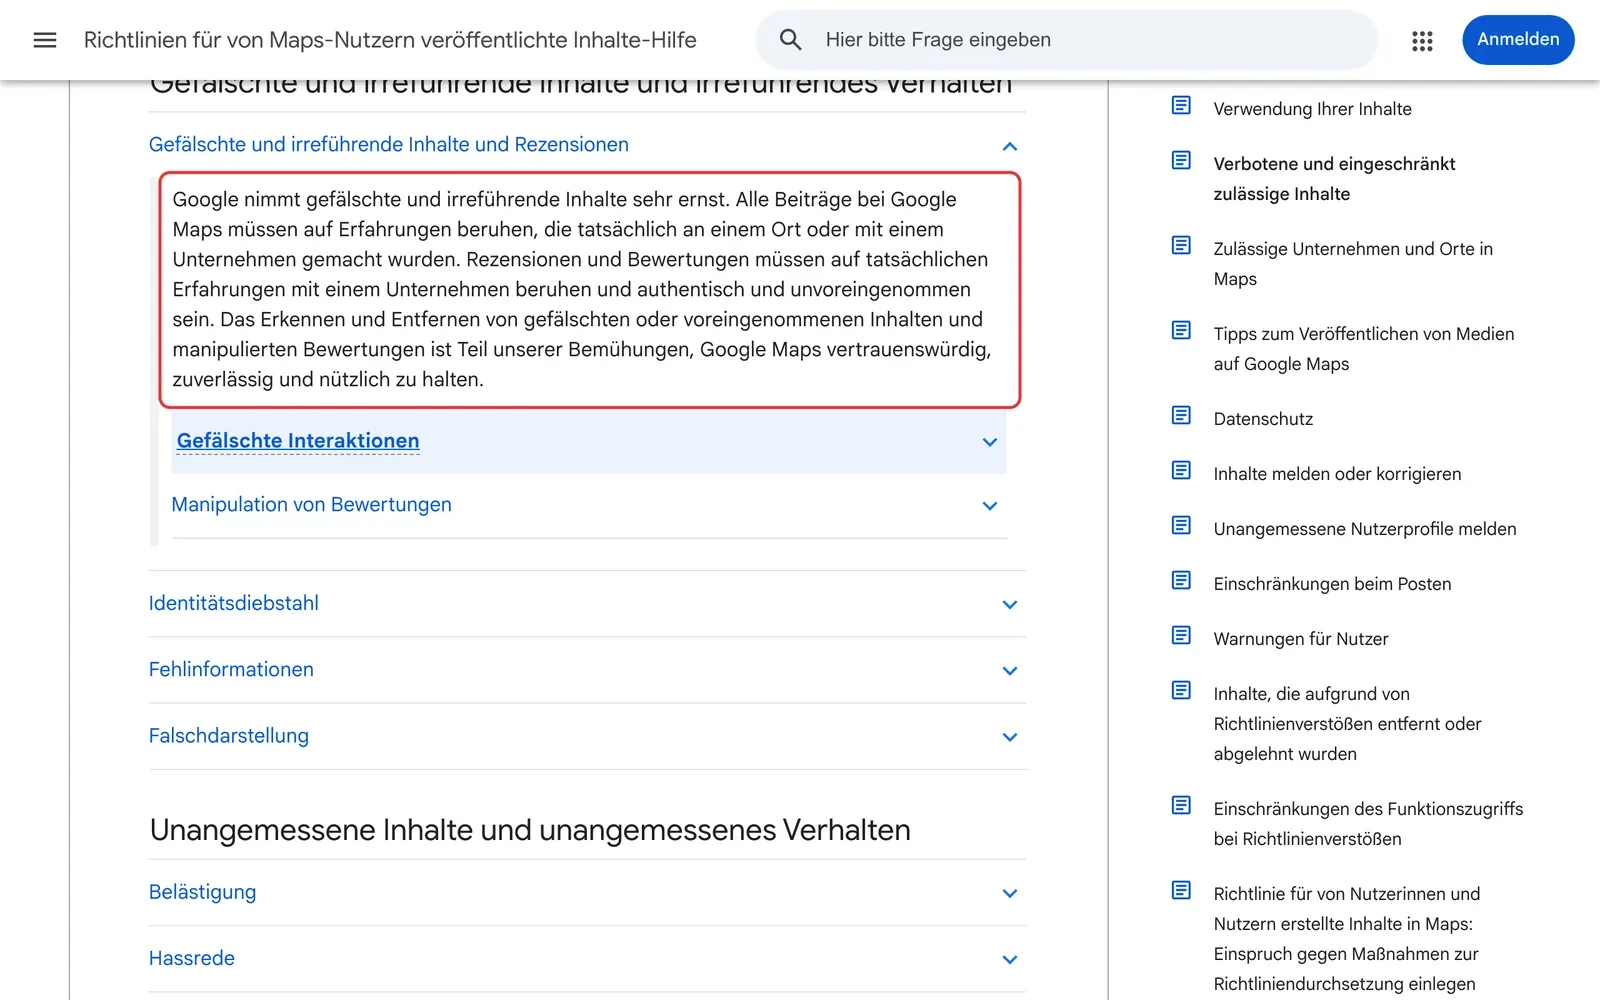
Task: Expand the Hassrede chevron
Action: 1010,959
